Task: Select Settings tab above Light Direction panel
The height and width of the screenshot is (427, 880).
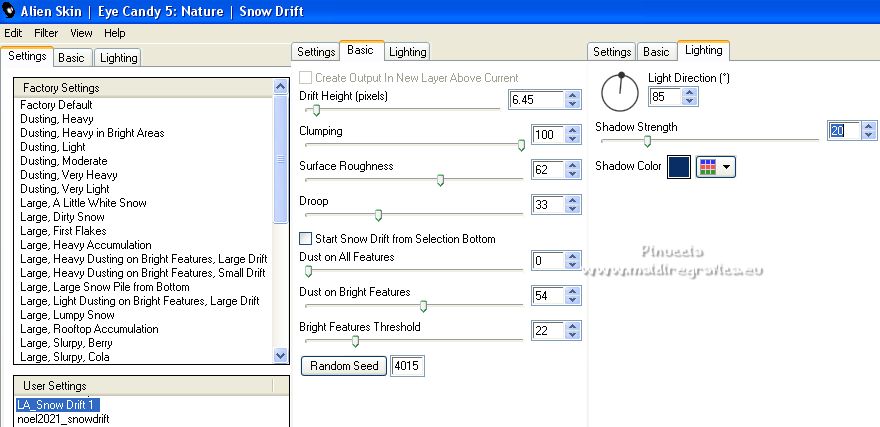Action: pos(612,52)
